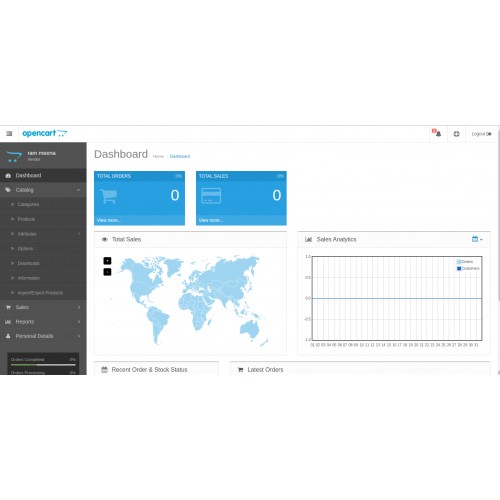
Task: Expand the Personal Details sidebar menu
Action: click(43, 336)
